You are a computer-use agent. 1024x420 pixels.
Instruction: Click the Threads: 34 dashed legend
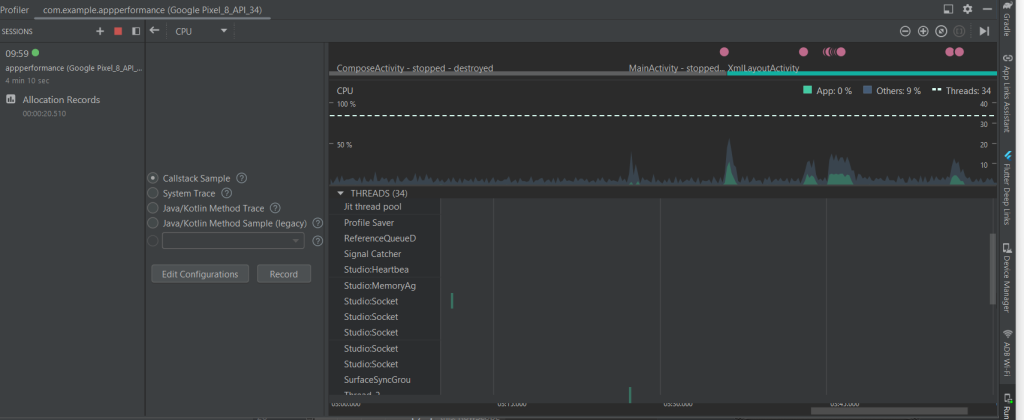tap(961, 91)
